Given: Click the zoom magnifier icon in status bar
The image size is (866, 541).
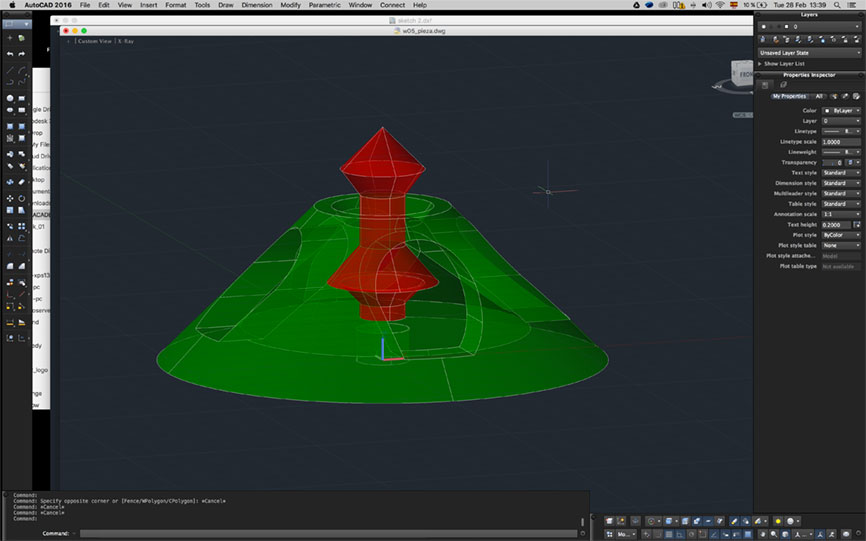Looking at the screenshot, I should pyautogui.click(x=774, y=534).
